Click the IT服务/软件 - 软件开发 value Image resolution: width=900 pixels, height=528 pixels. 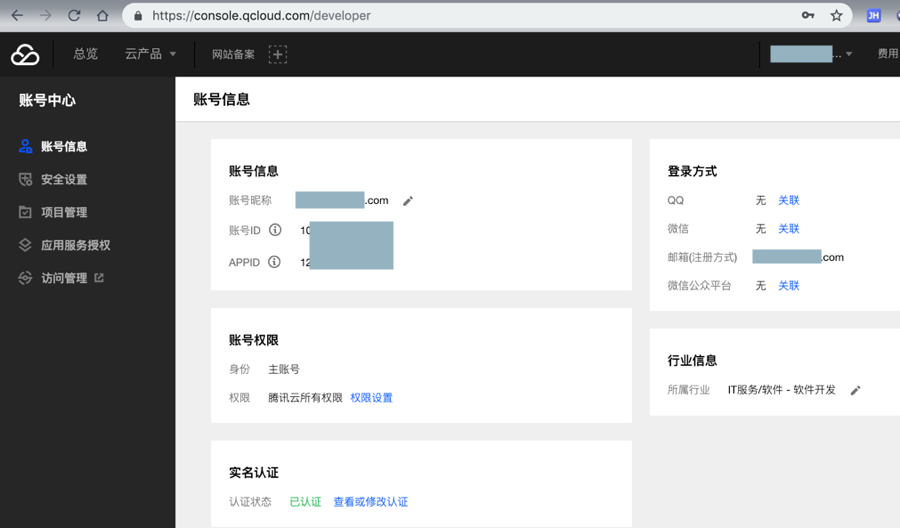pyautogui.click(x=782, y=390)
